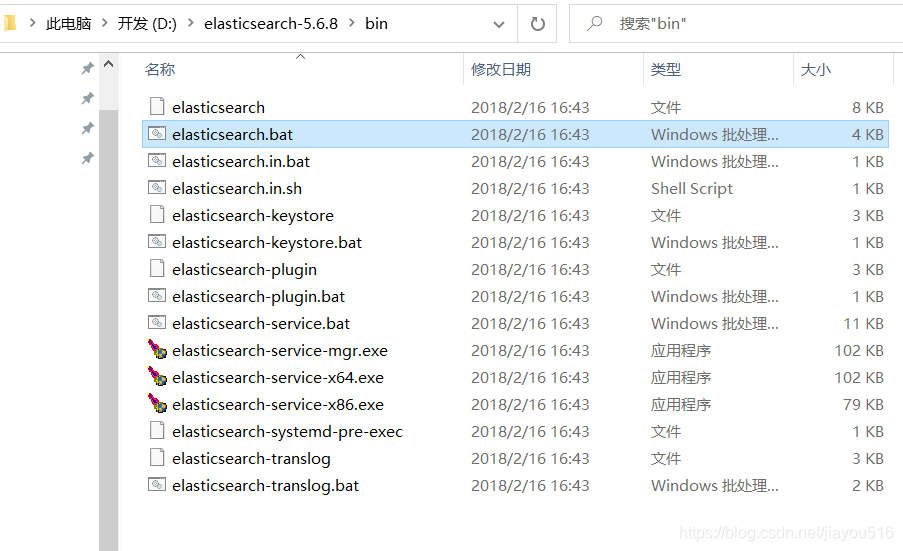Click the third pin icon in navigation pane
This screenshot has width=903, height=551.
tap(88, 128)
